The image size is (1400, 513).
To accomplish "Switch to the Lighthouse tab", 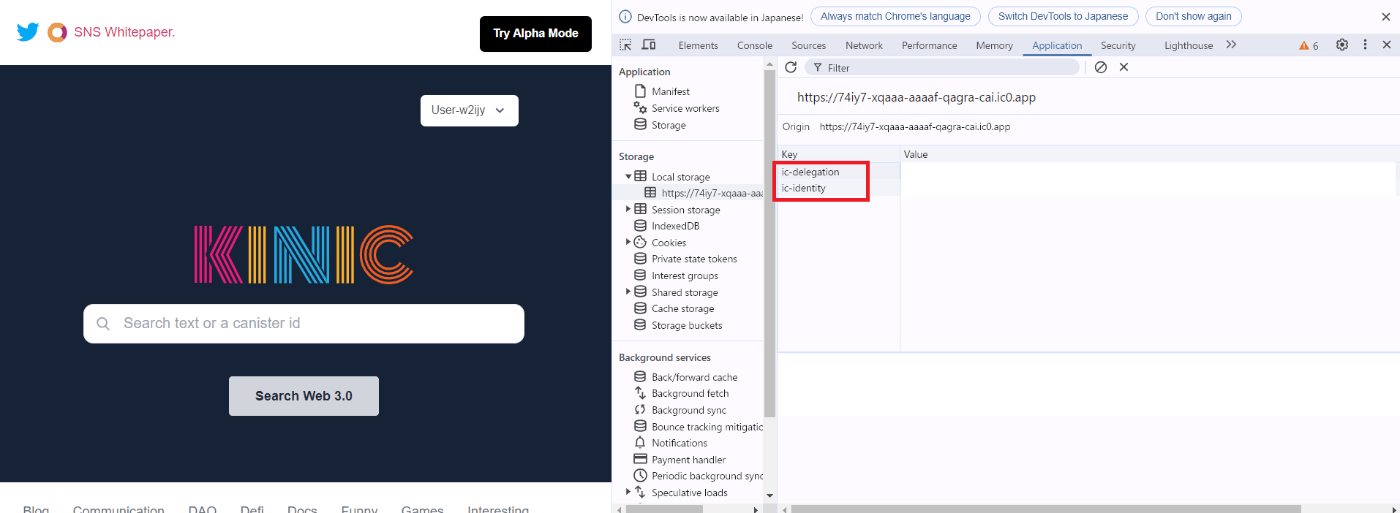I will 1188,46.
